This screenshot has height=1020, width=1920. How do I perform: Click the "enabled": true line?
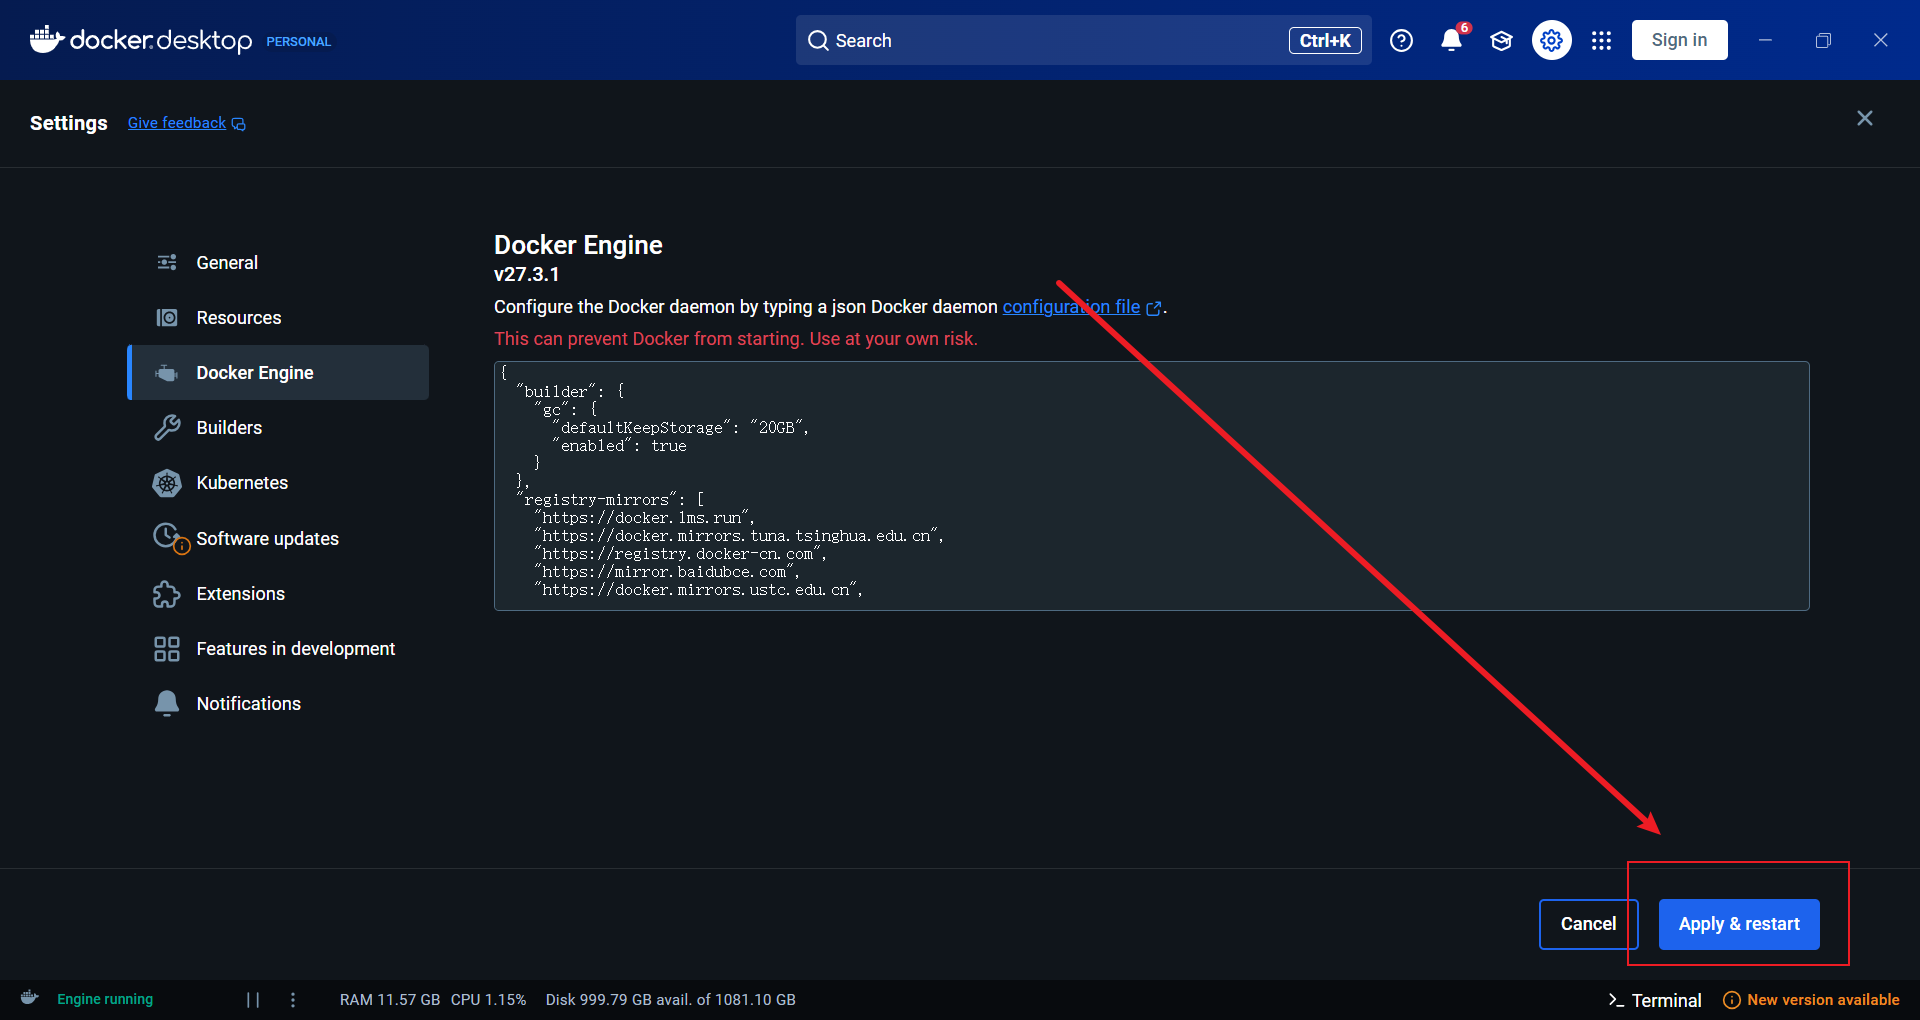[x=620, y=446]
